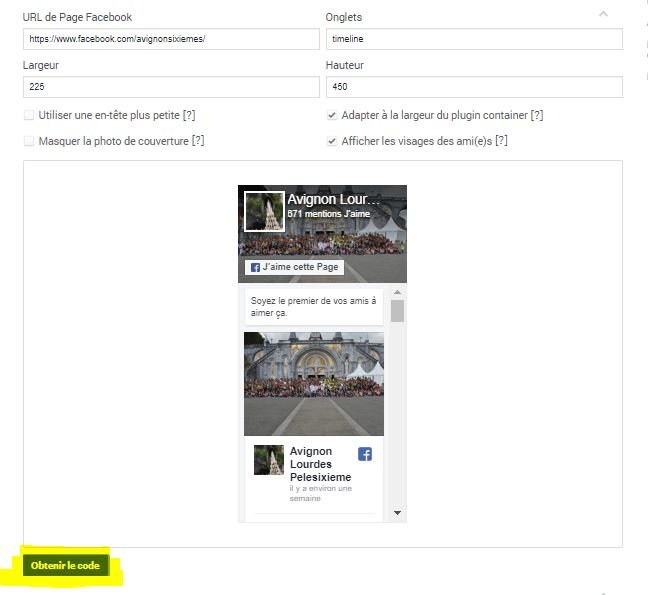
Task: Click the Hauteur field with value 450
Action: pyautogui.click(x=474, y=87)
